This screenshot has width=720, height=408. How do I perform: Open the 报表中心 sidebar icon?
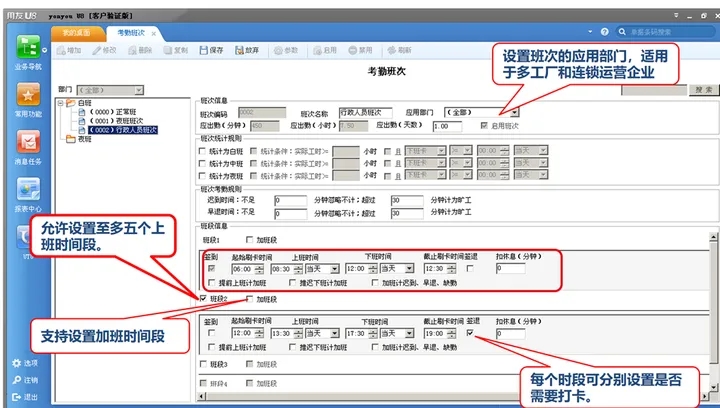(28, 189)
